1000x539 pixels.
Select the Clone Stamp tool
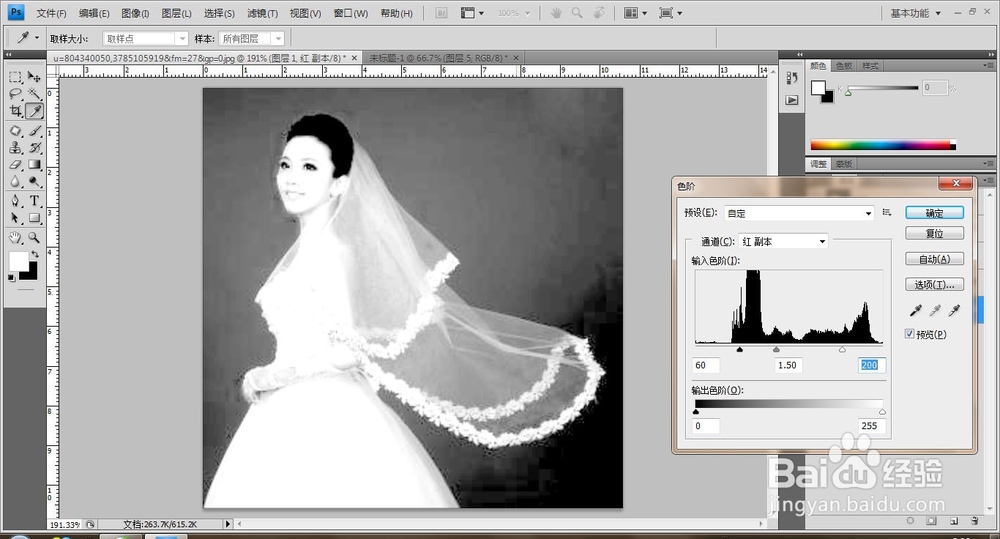[x=15, y=147]
